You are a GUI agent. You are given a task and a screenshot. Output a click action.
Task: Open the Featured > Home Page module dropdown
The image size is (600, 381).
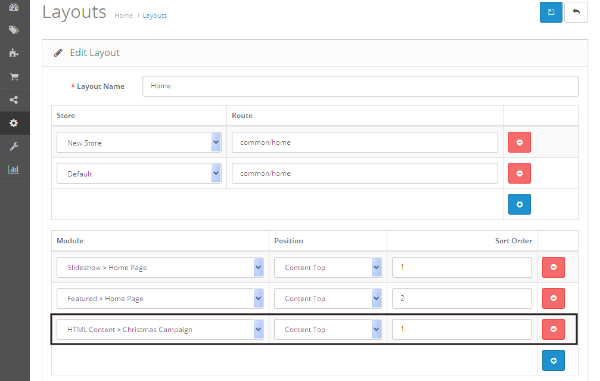coord(160,298)
